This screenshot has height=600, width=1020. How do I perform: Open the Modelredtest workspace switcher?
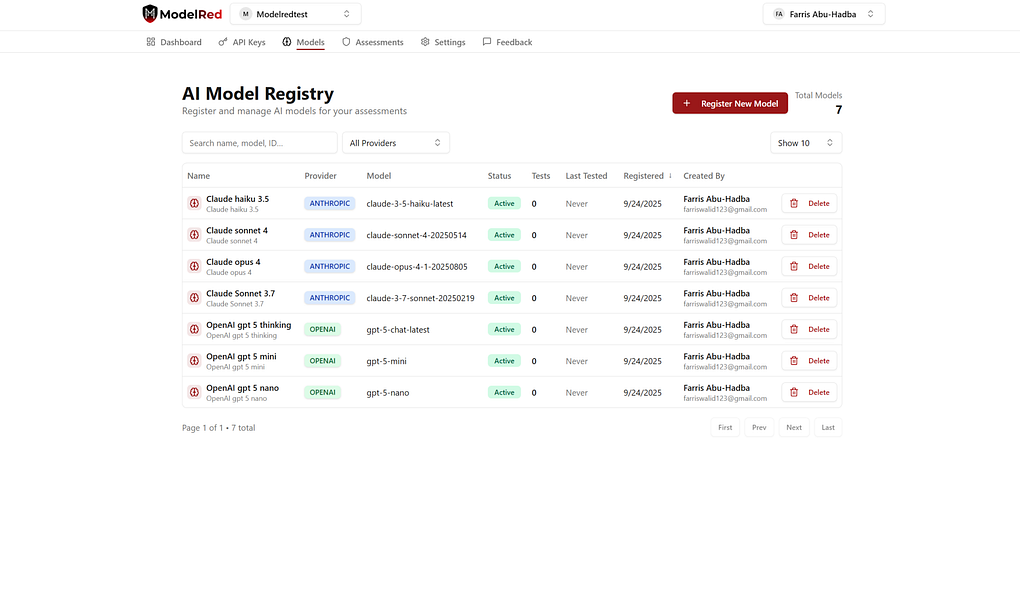[x=296, y=14]
